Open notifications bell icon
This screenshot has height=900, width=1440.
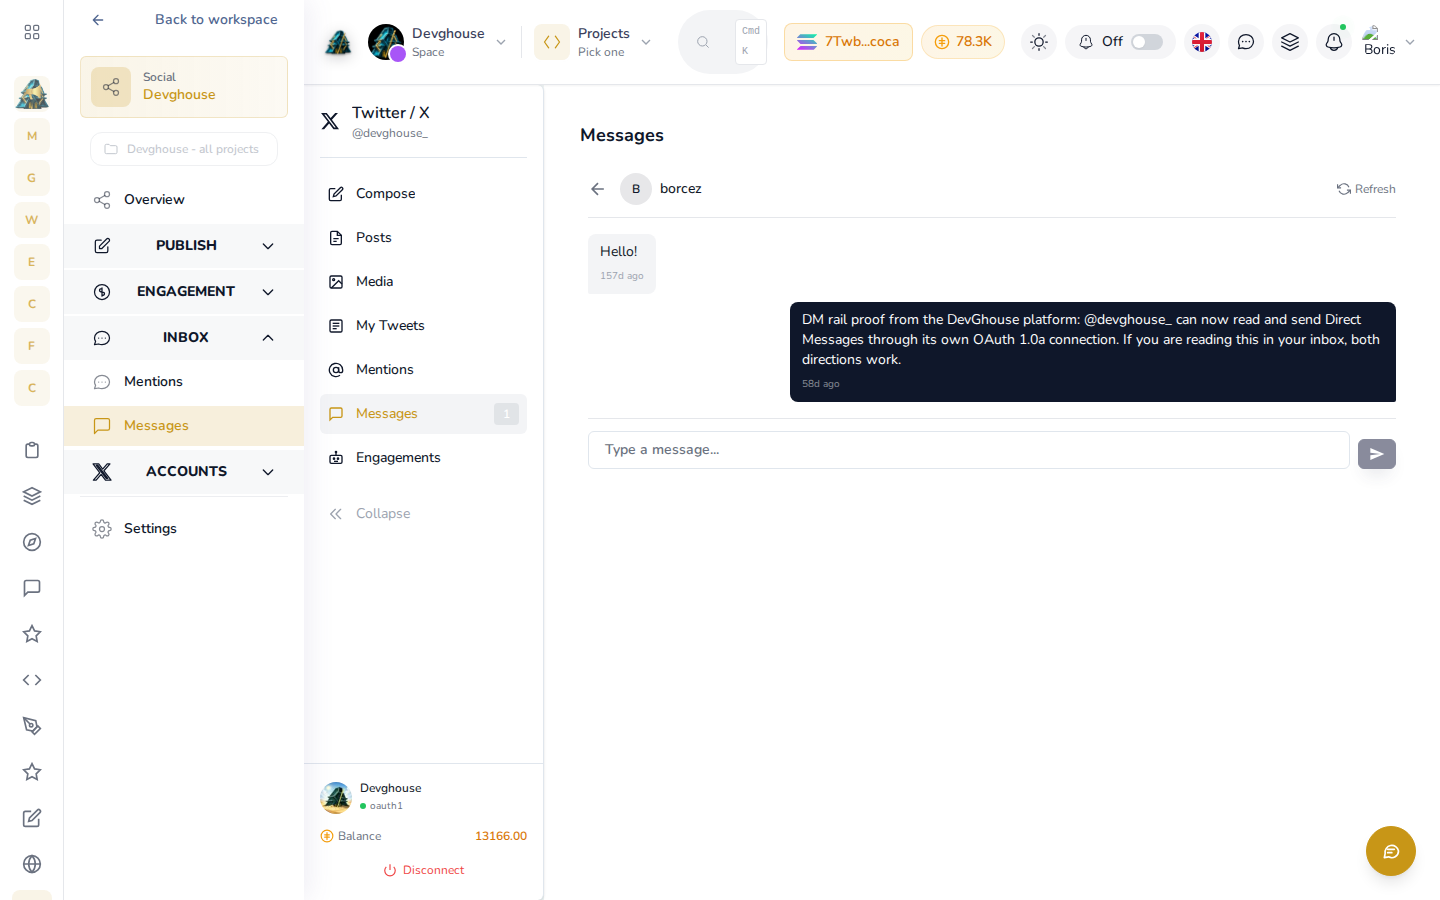pos(1334,42)
